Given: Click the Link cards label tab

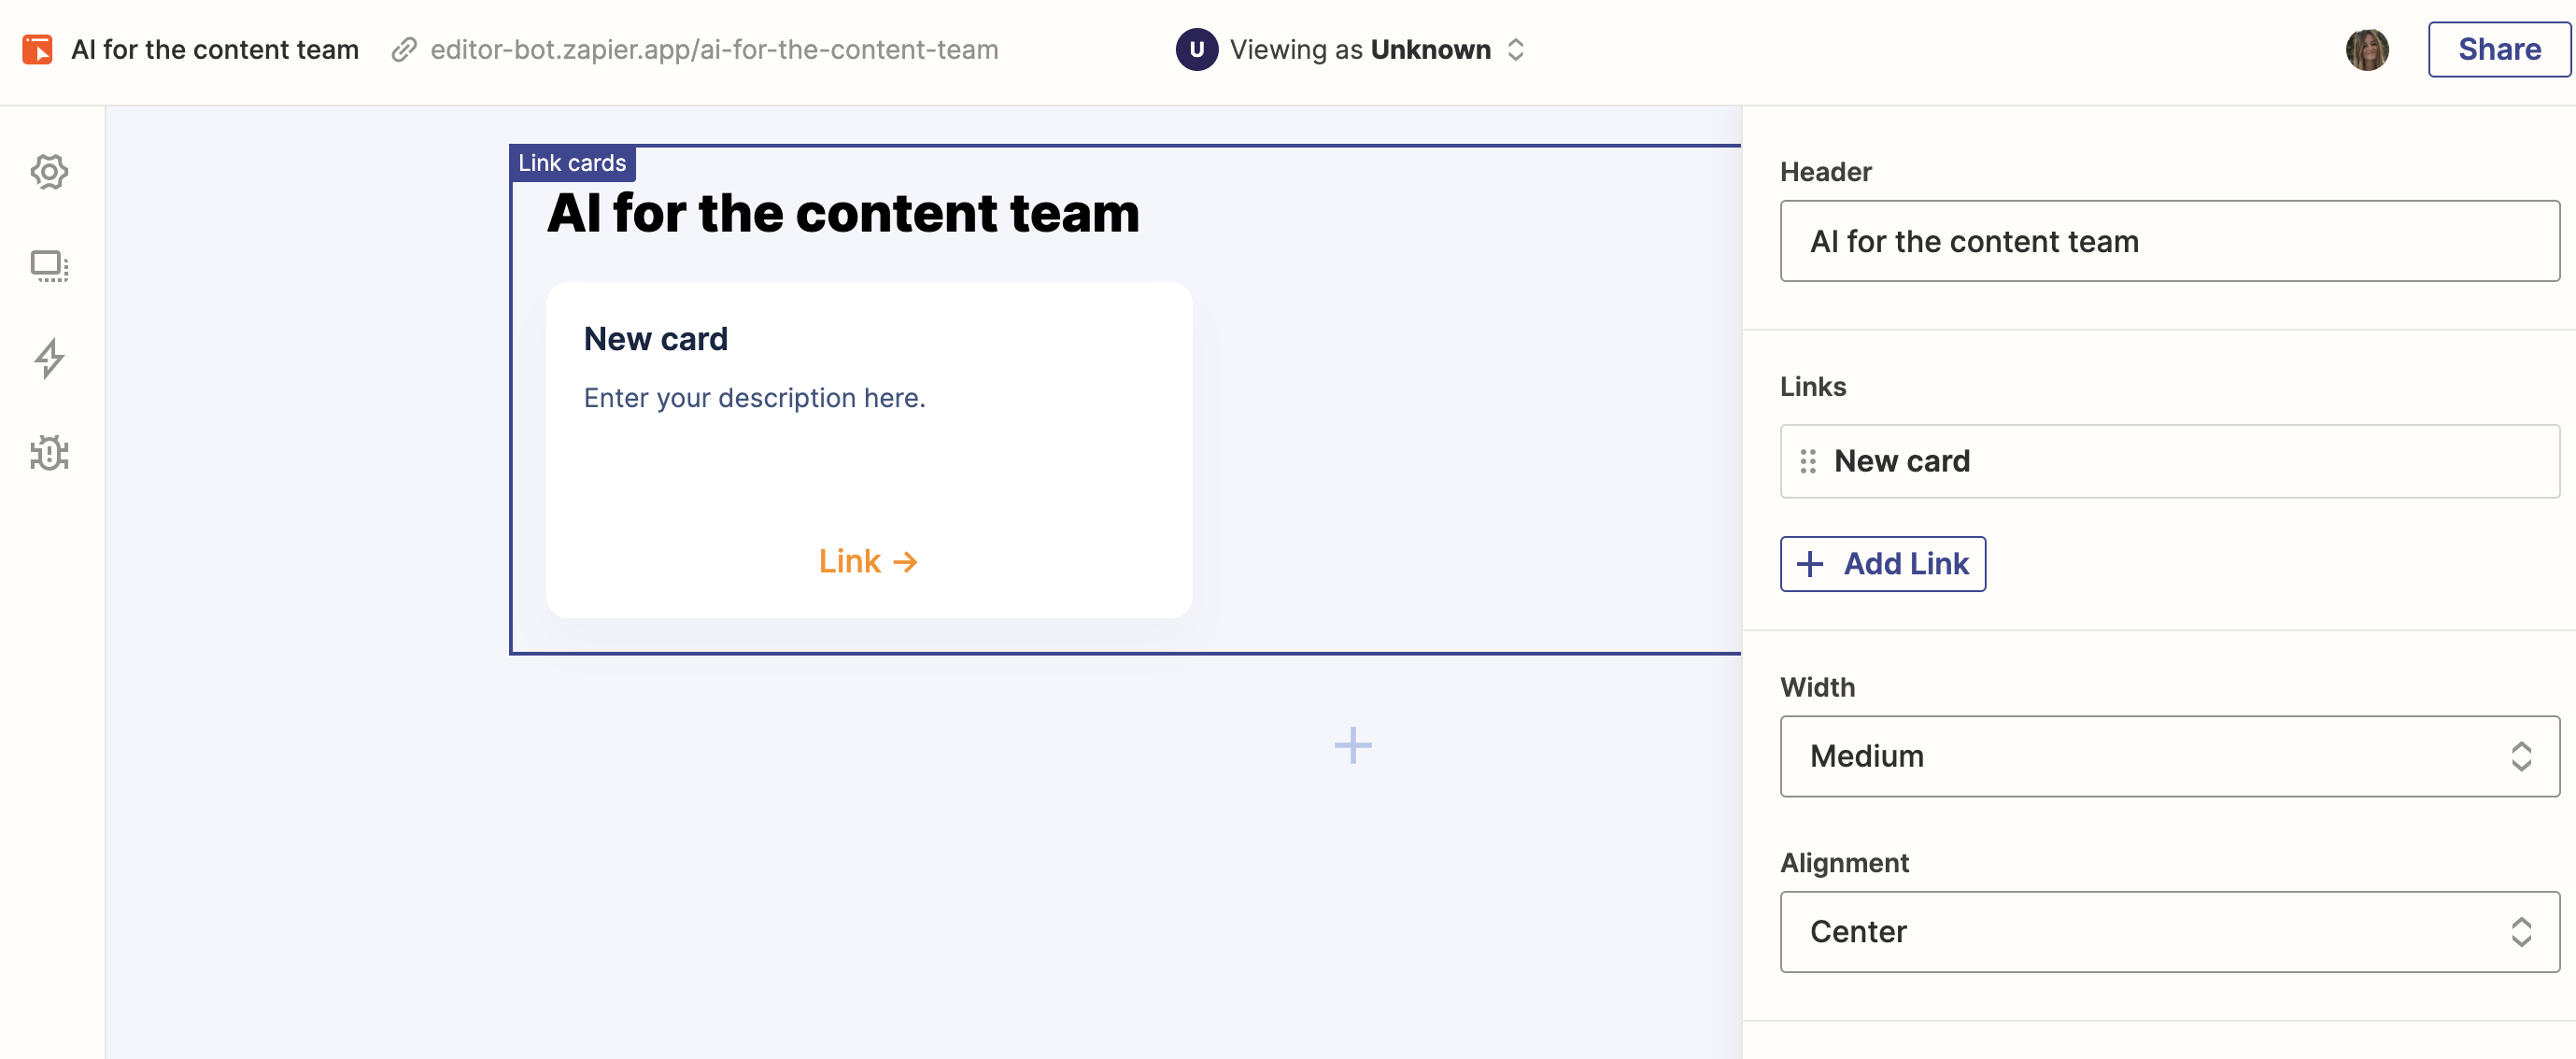Looking at the screenshot, I should [x=572, y=161].
